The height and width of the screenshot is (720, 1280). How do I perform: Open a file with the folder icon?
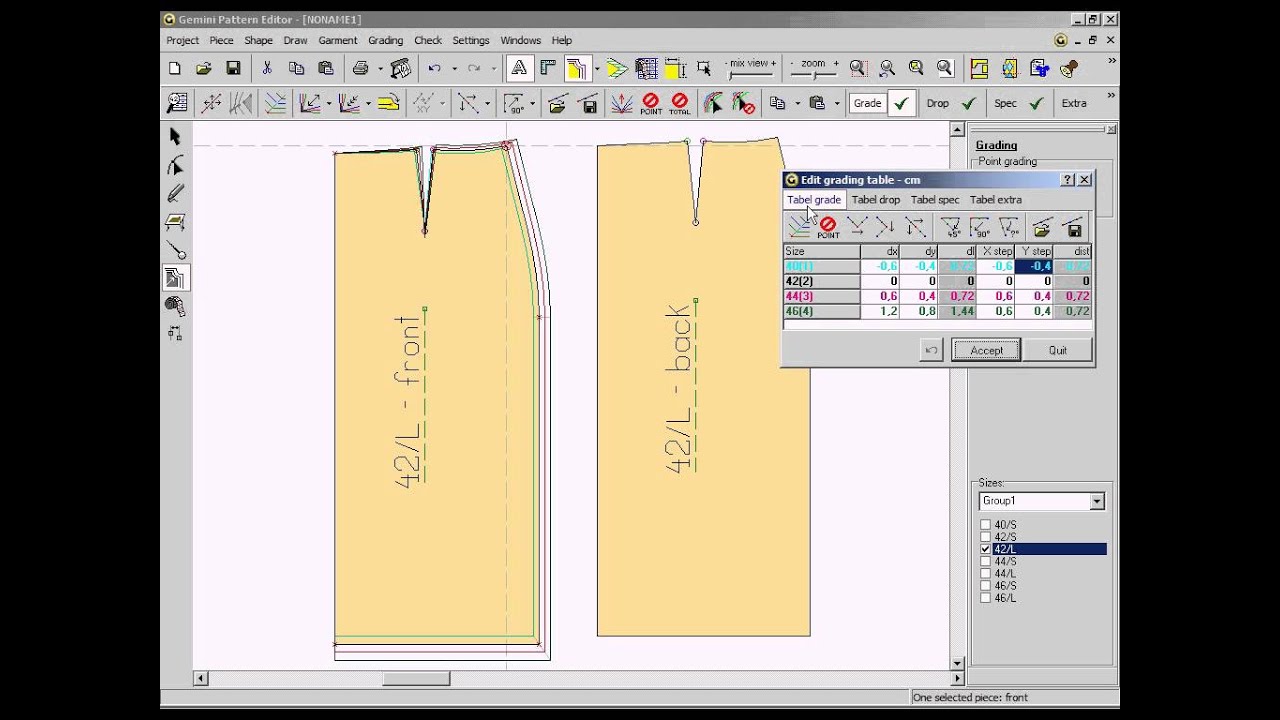204,68
